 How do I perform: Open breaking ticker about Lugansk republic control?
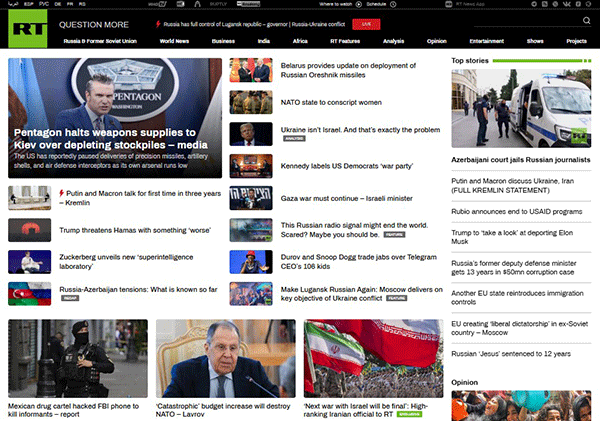(x=254, y=24)
